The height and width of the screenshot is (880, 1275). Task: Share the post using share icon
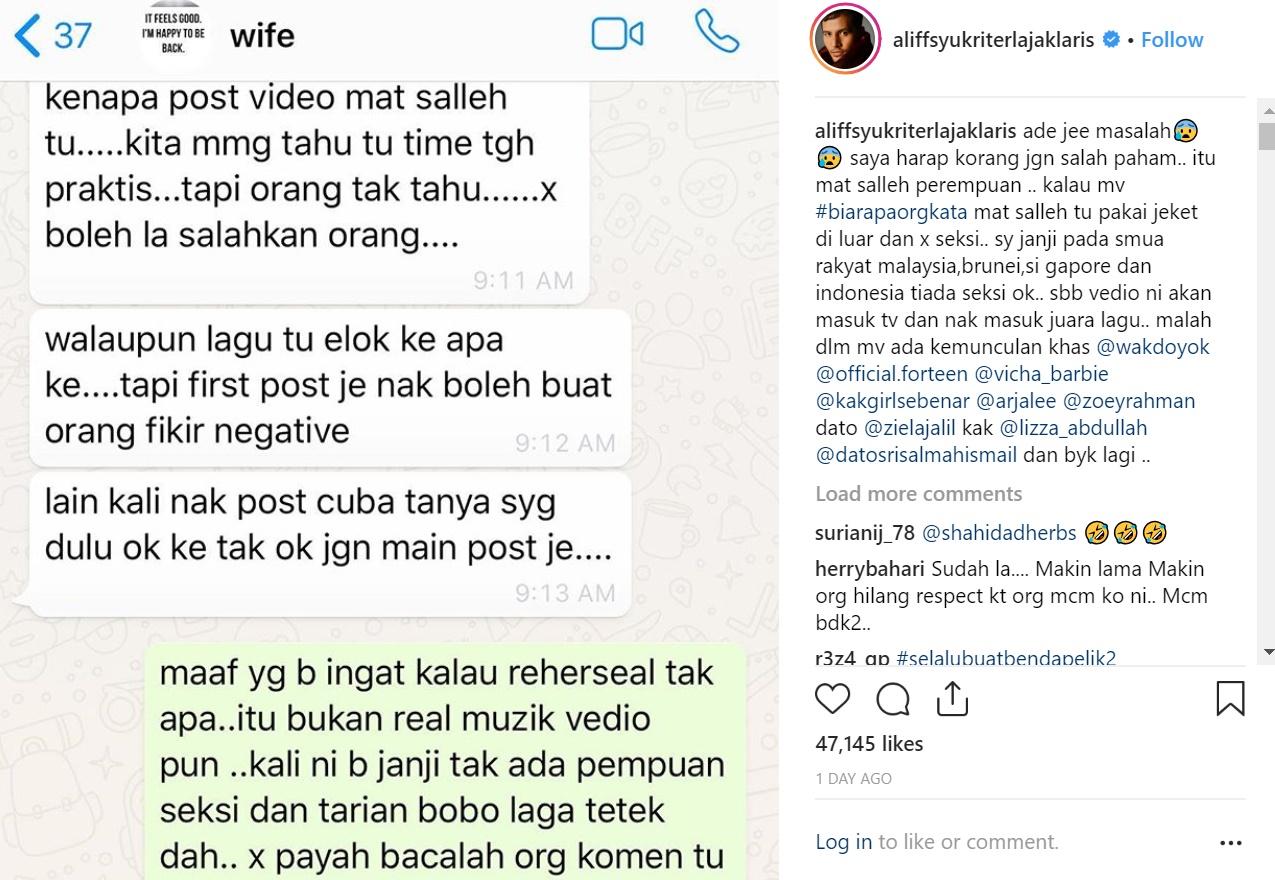[x=952, y=698]
